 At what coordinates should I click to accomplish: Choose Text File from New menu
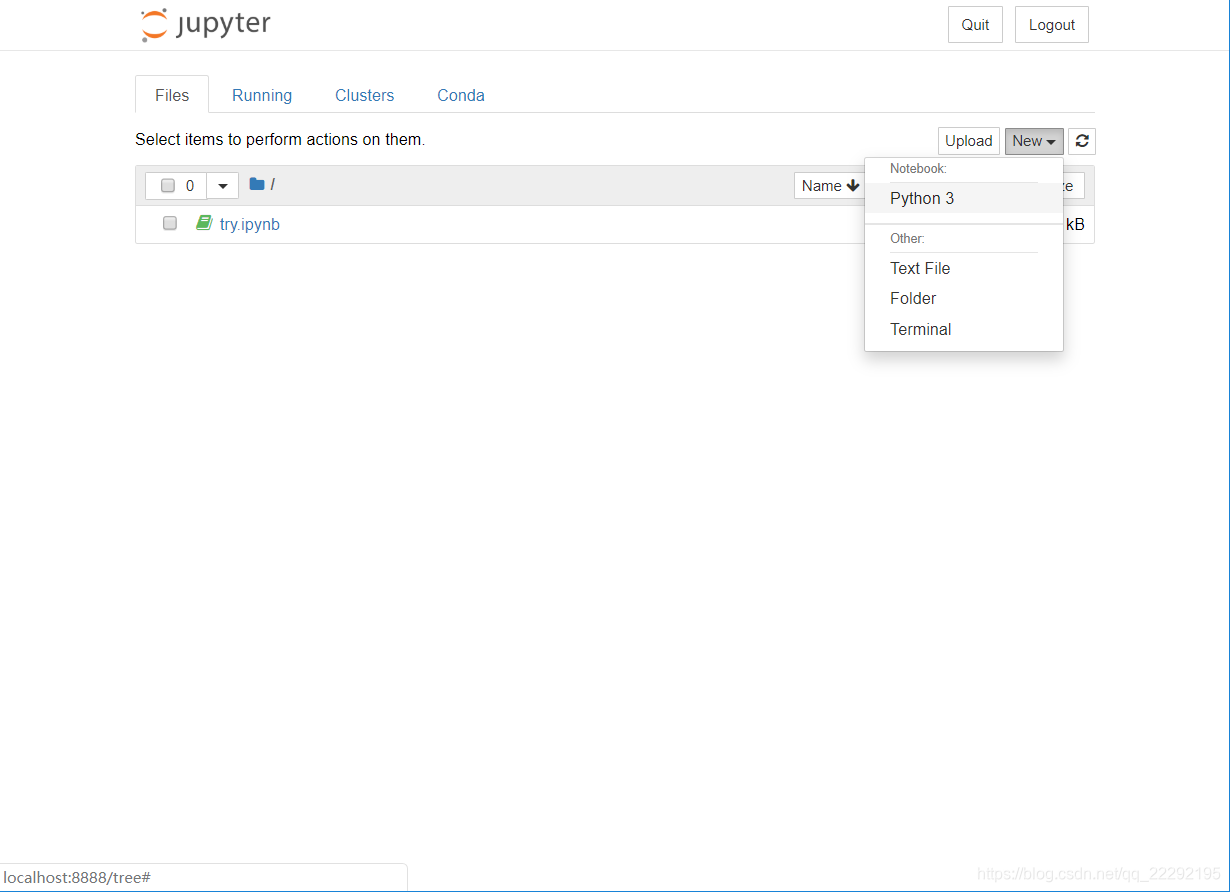point(920,268)
